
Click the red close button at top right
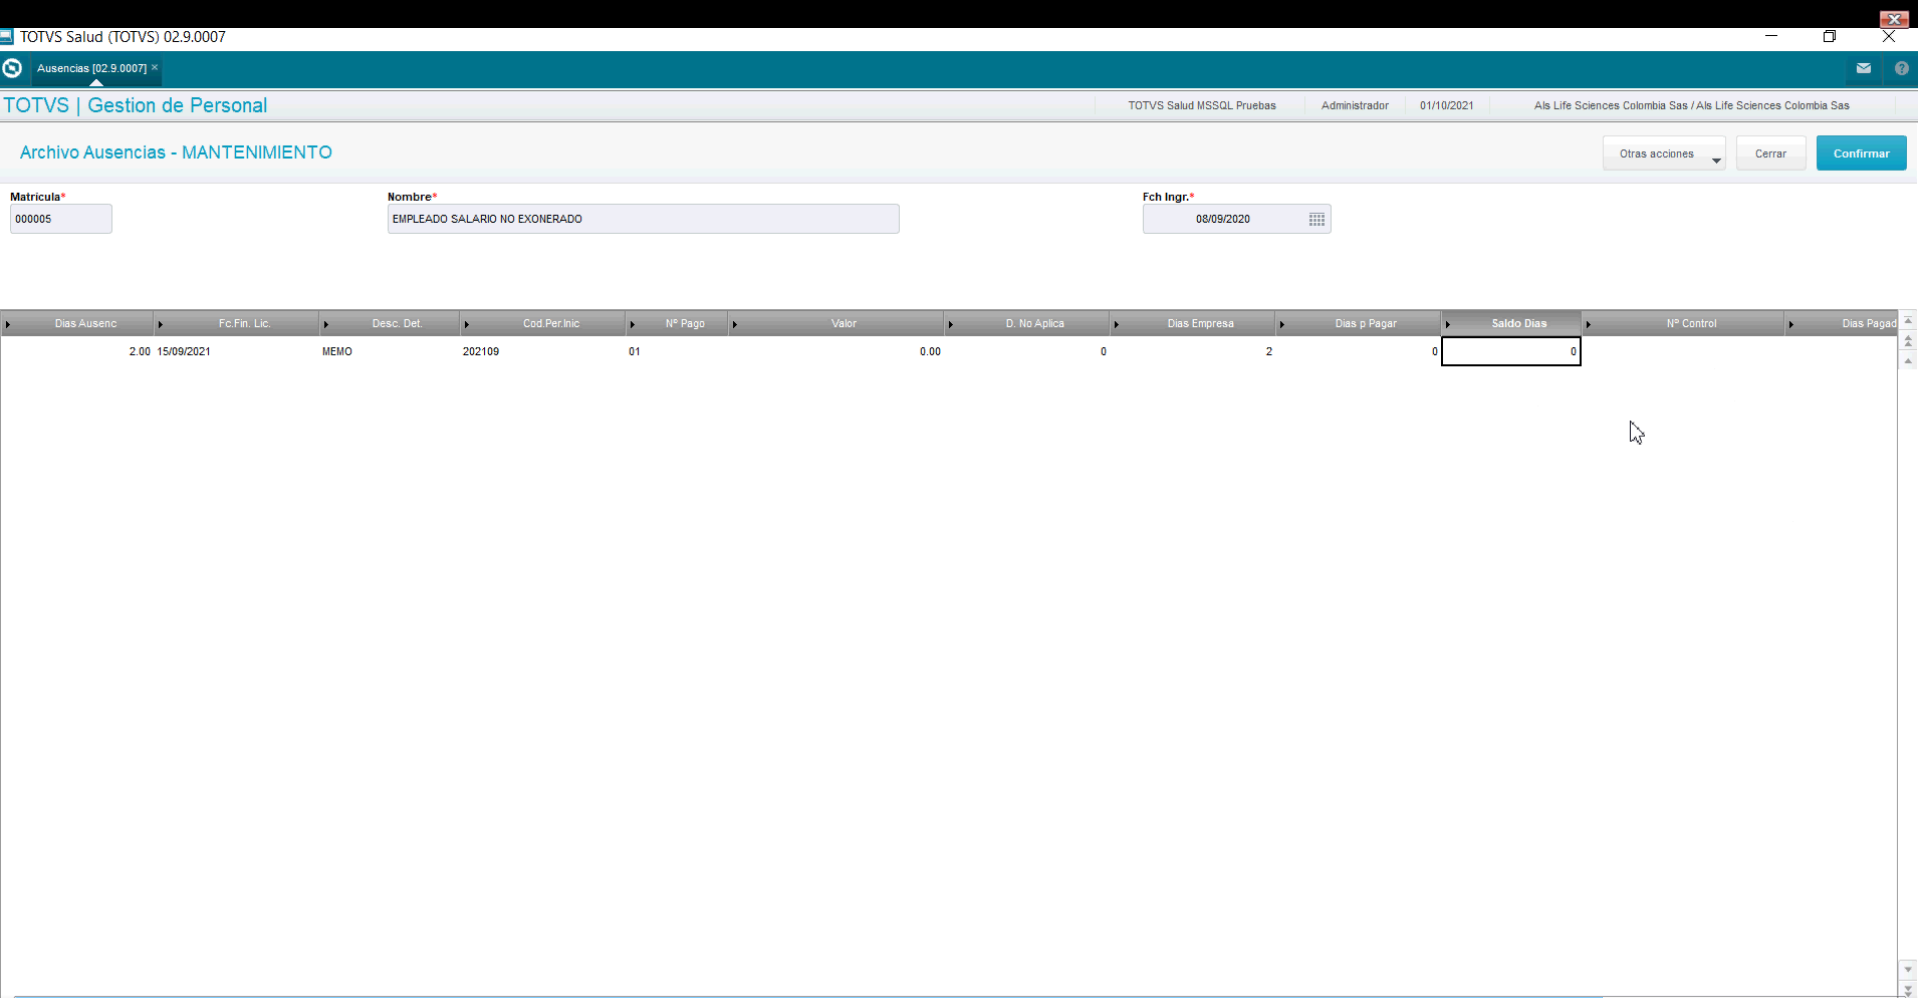coord(1894,19)
